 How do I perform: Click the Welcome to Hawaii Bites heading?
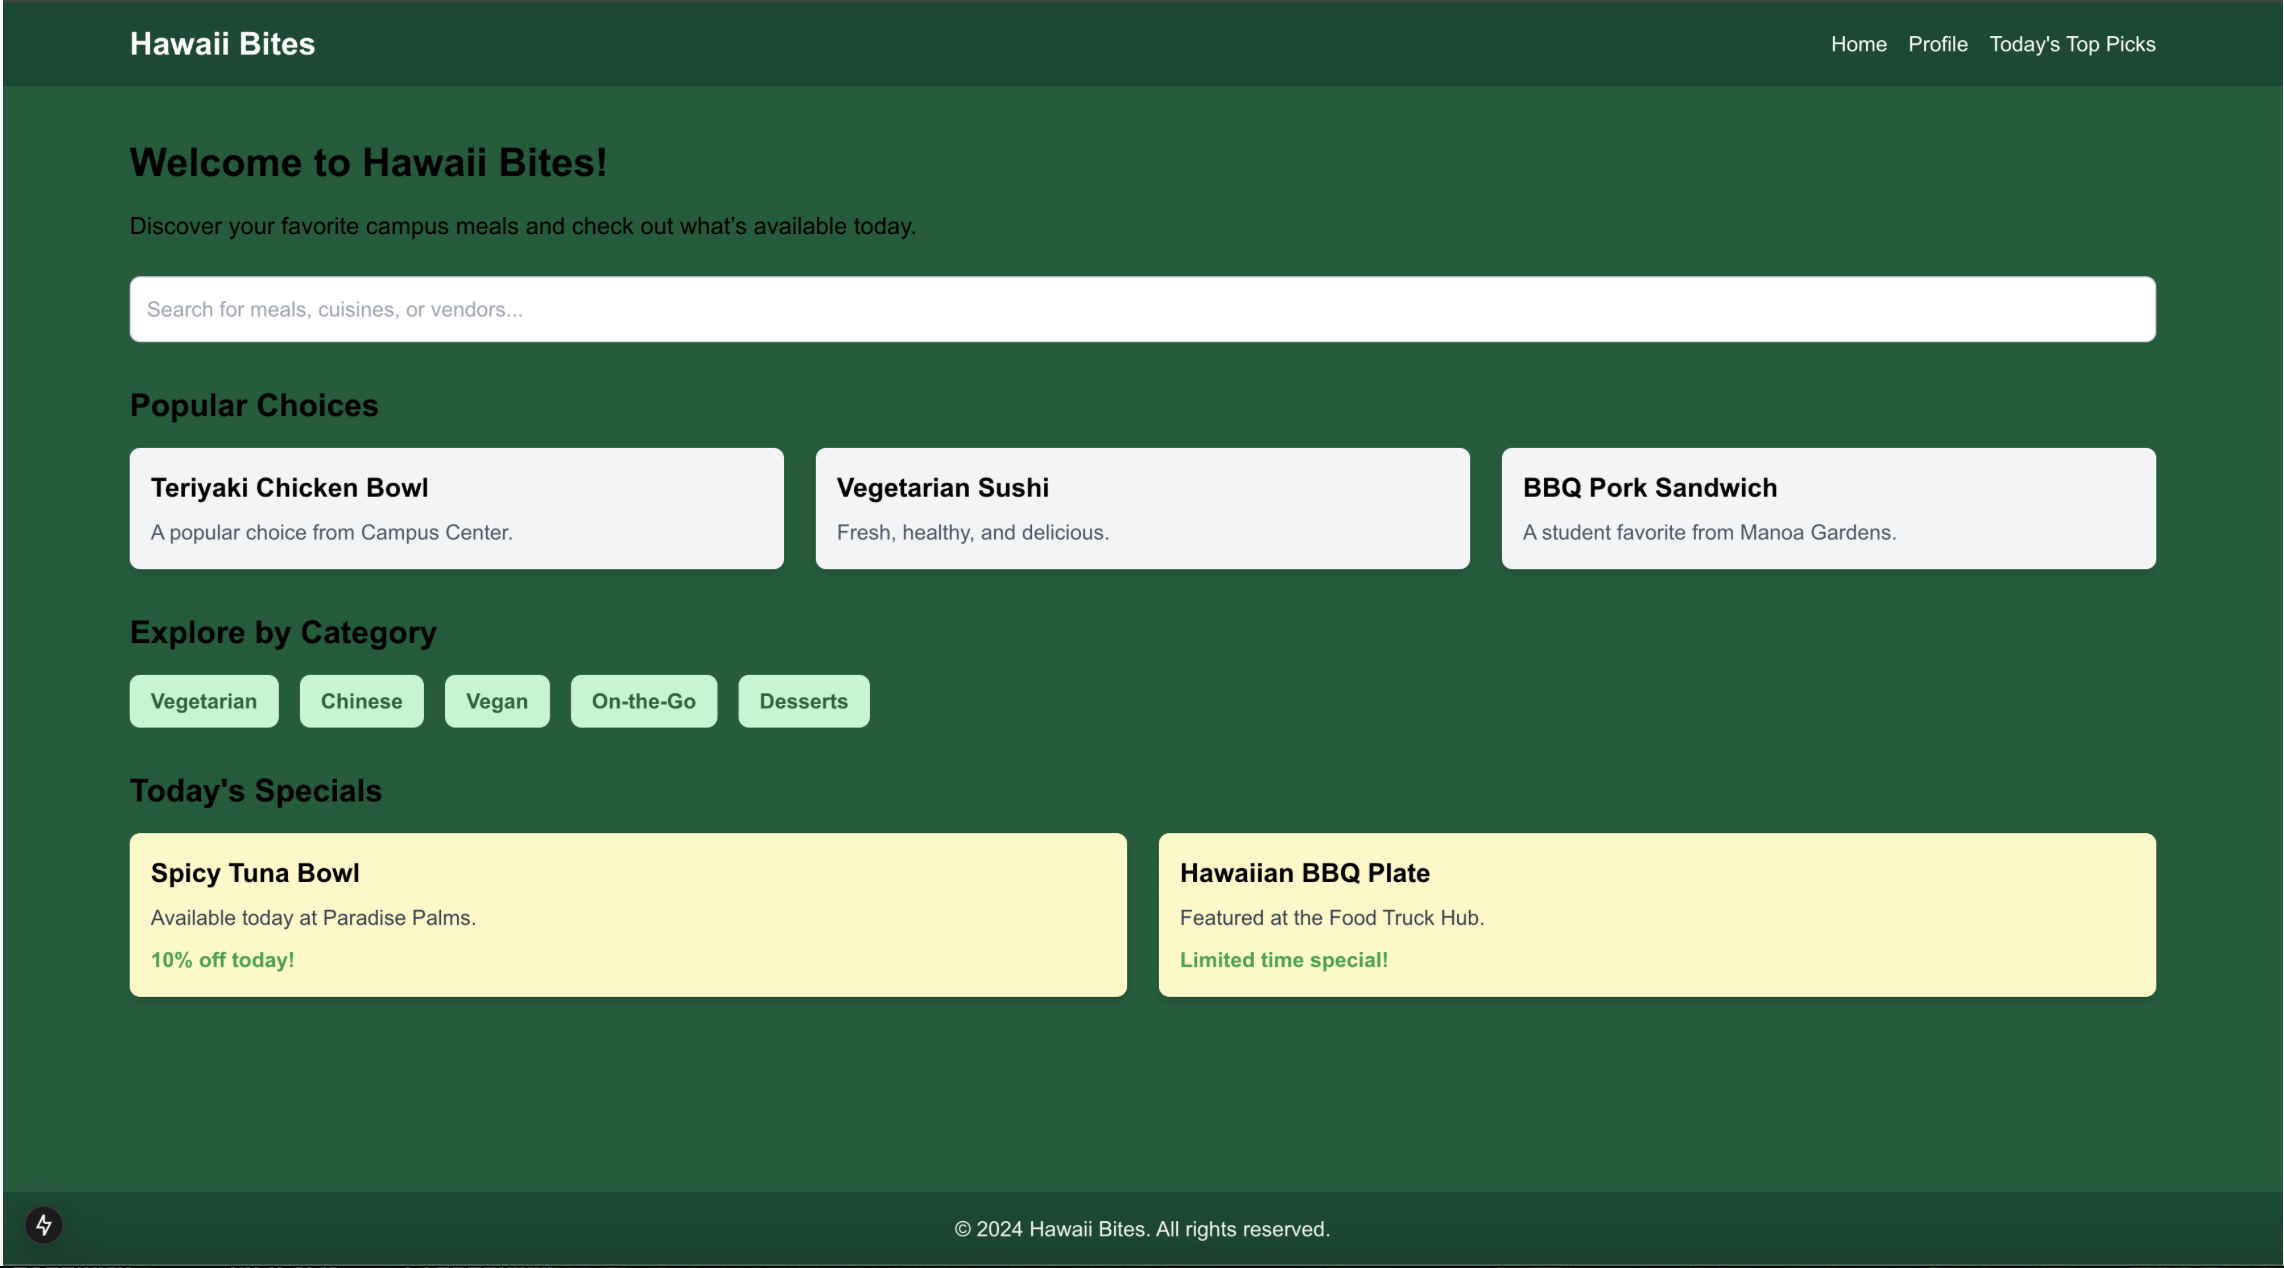click(x=368, y=162)
